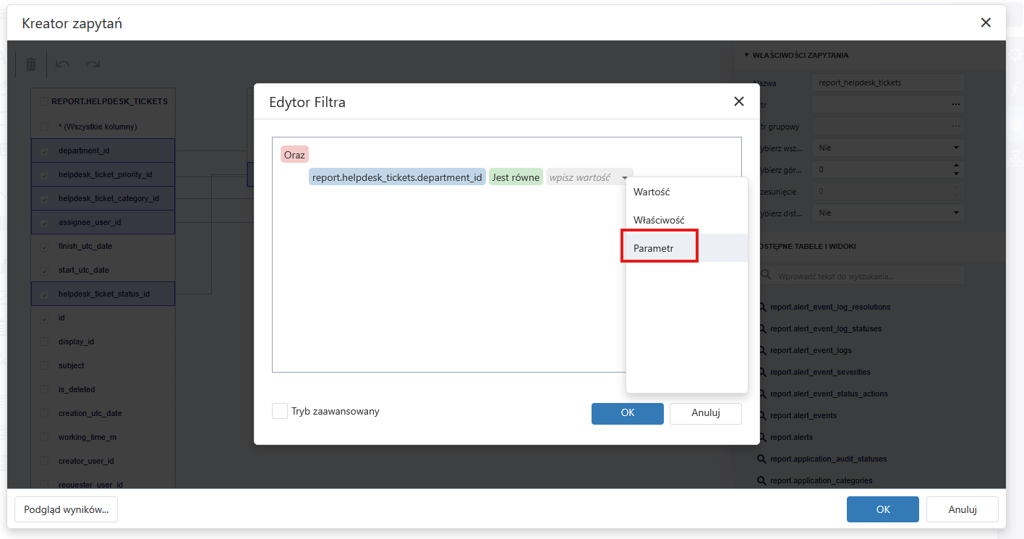Collapse the Właściwości zapytania section
1024x539 pixels.
pos(746,56)
